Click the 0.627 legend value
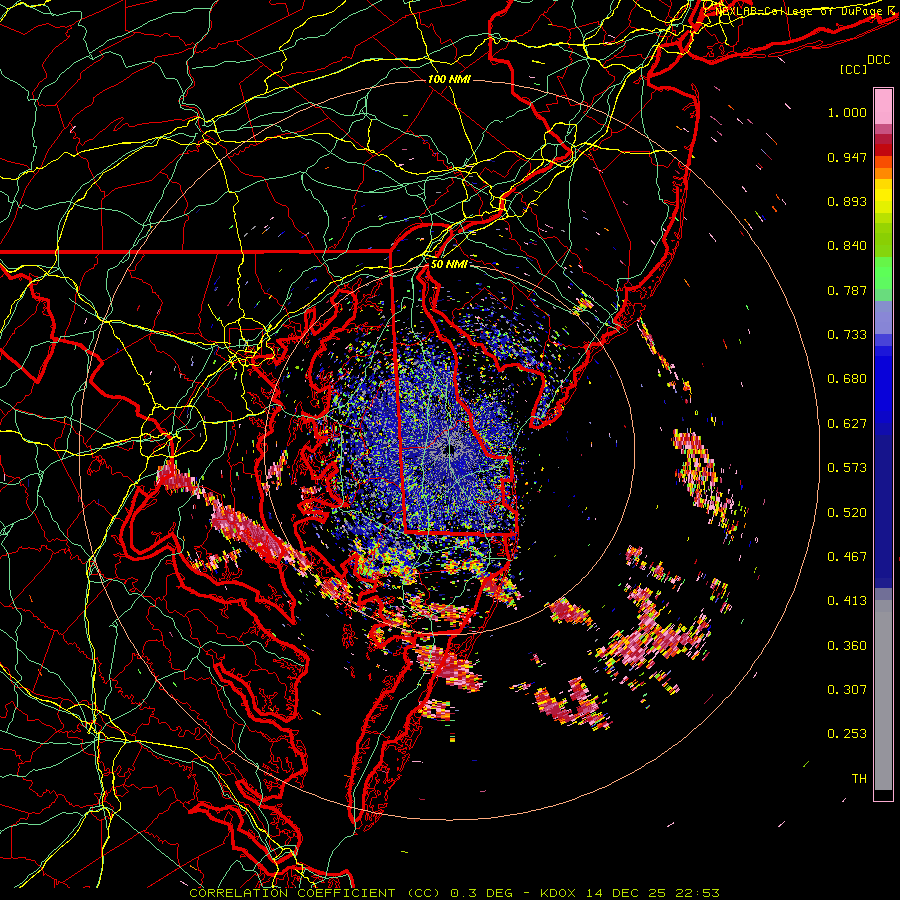This screenshot has width=900, height=900. [x=847, y=424]
